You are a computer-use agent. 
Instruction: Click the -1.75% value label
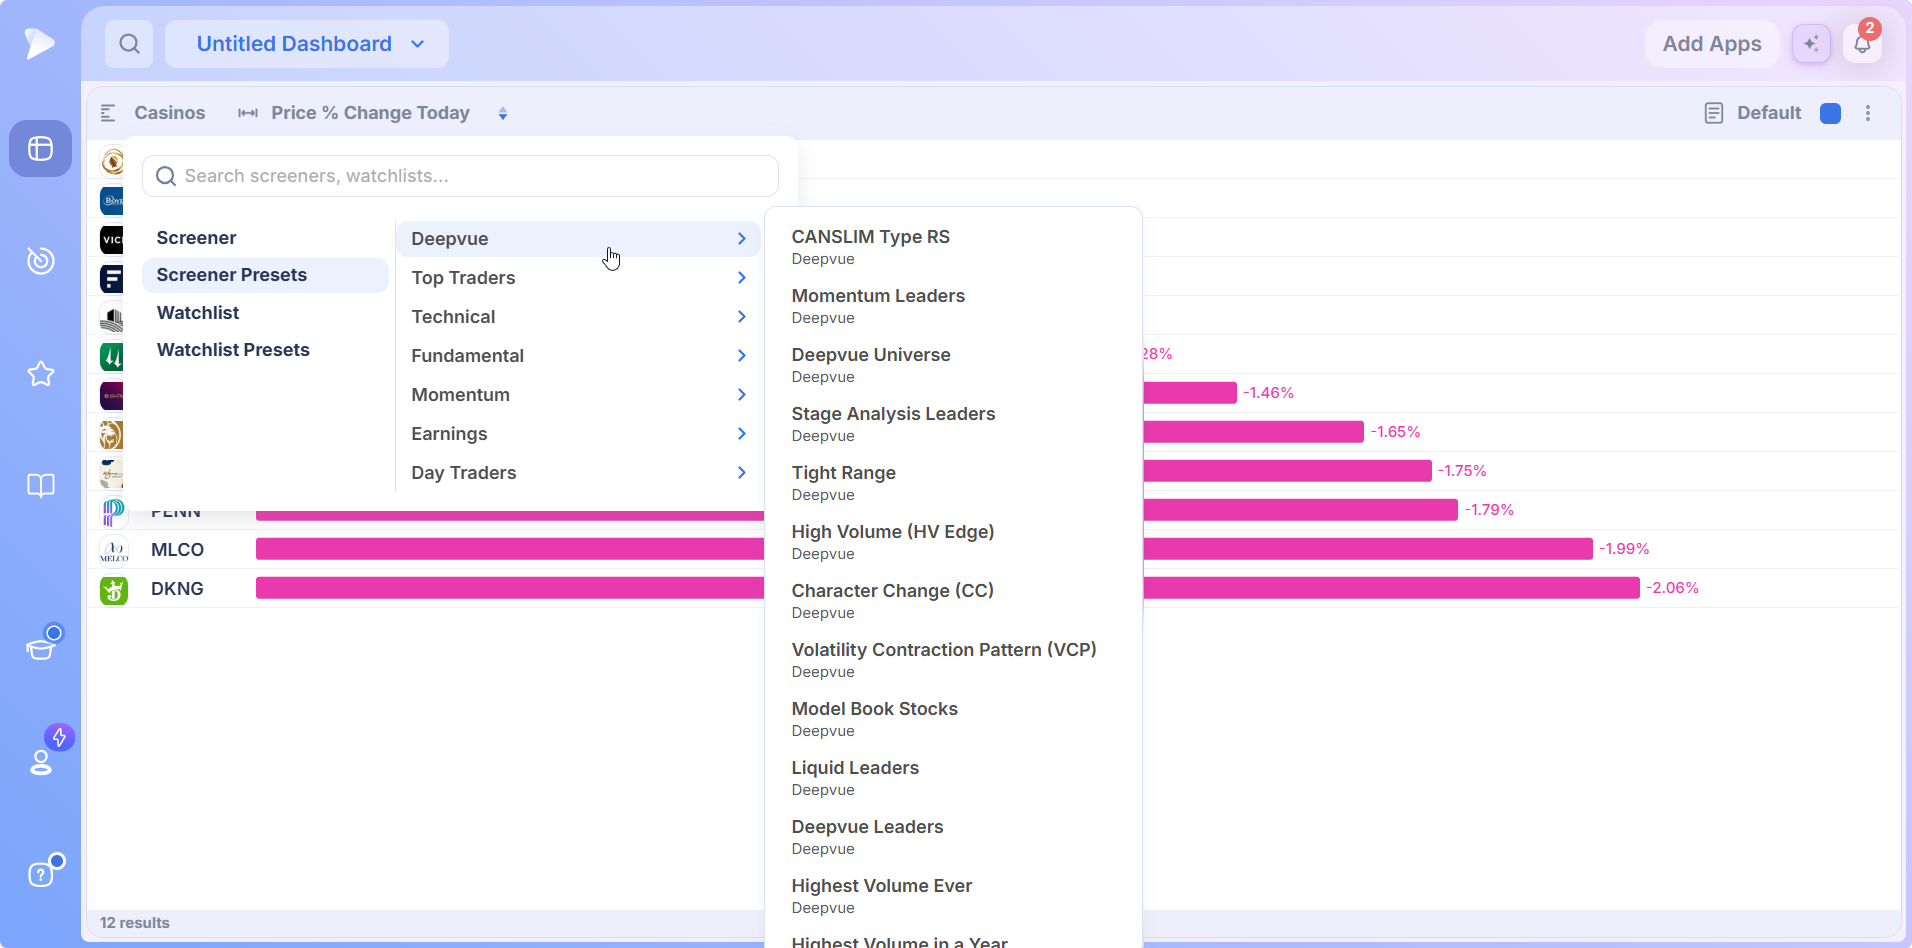[1462, 471]
